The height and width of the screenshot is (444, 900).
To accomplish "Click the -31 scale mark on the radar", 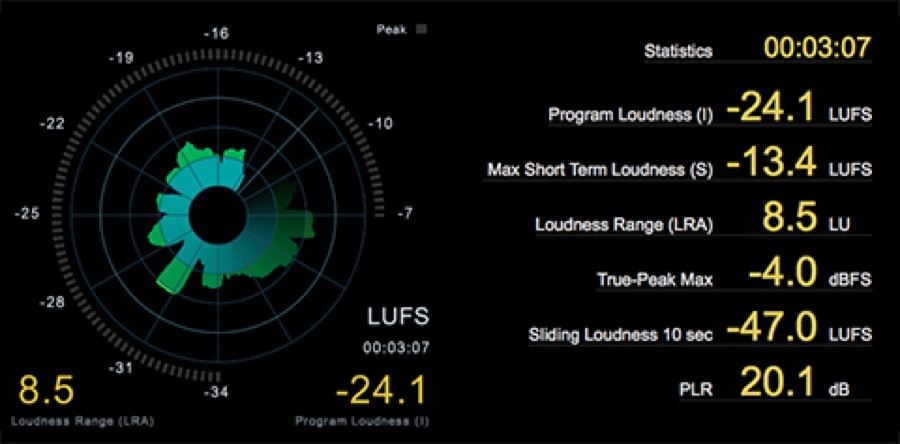I will click(121, 368).
